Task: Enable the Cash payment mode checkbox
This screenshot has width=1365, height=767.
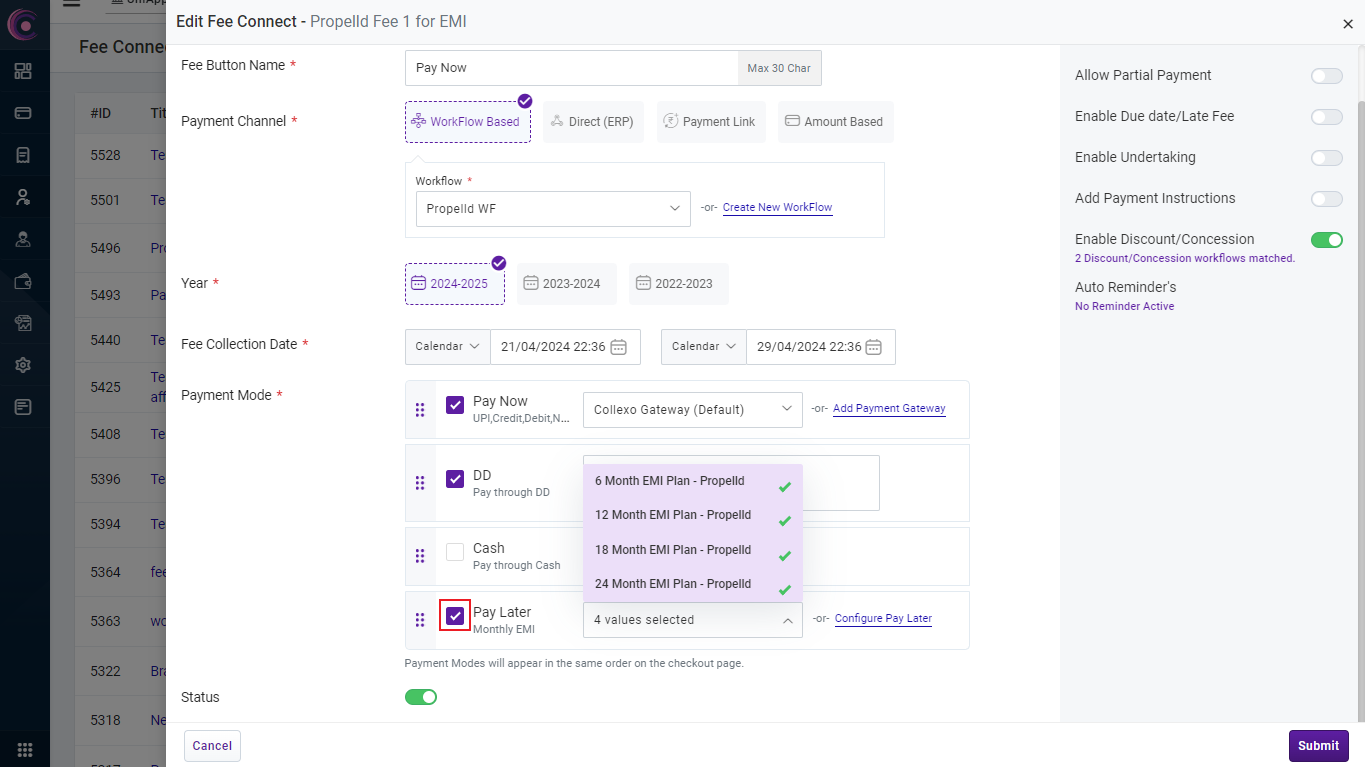Action: point(455,552)
